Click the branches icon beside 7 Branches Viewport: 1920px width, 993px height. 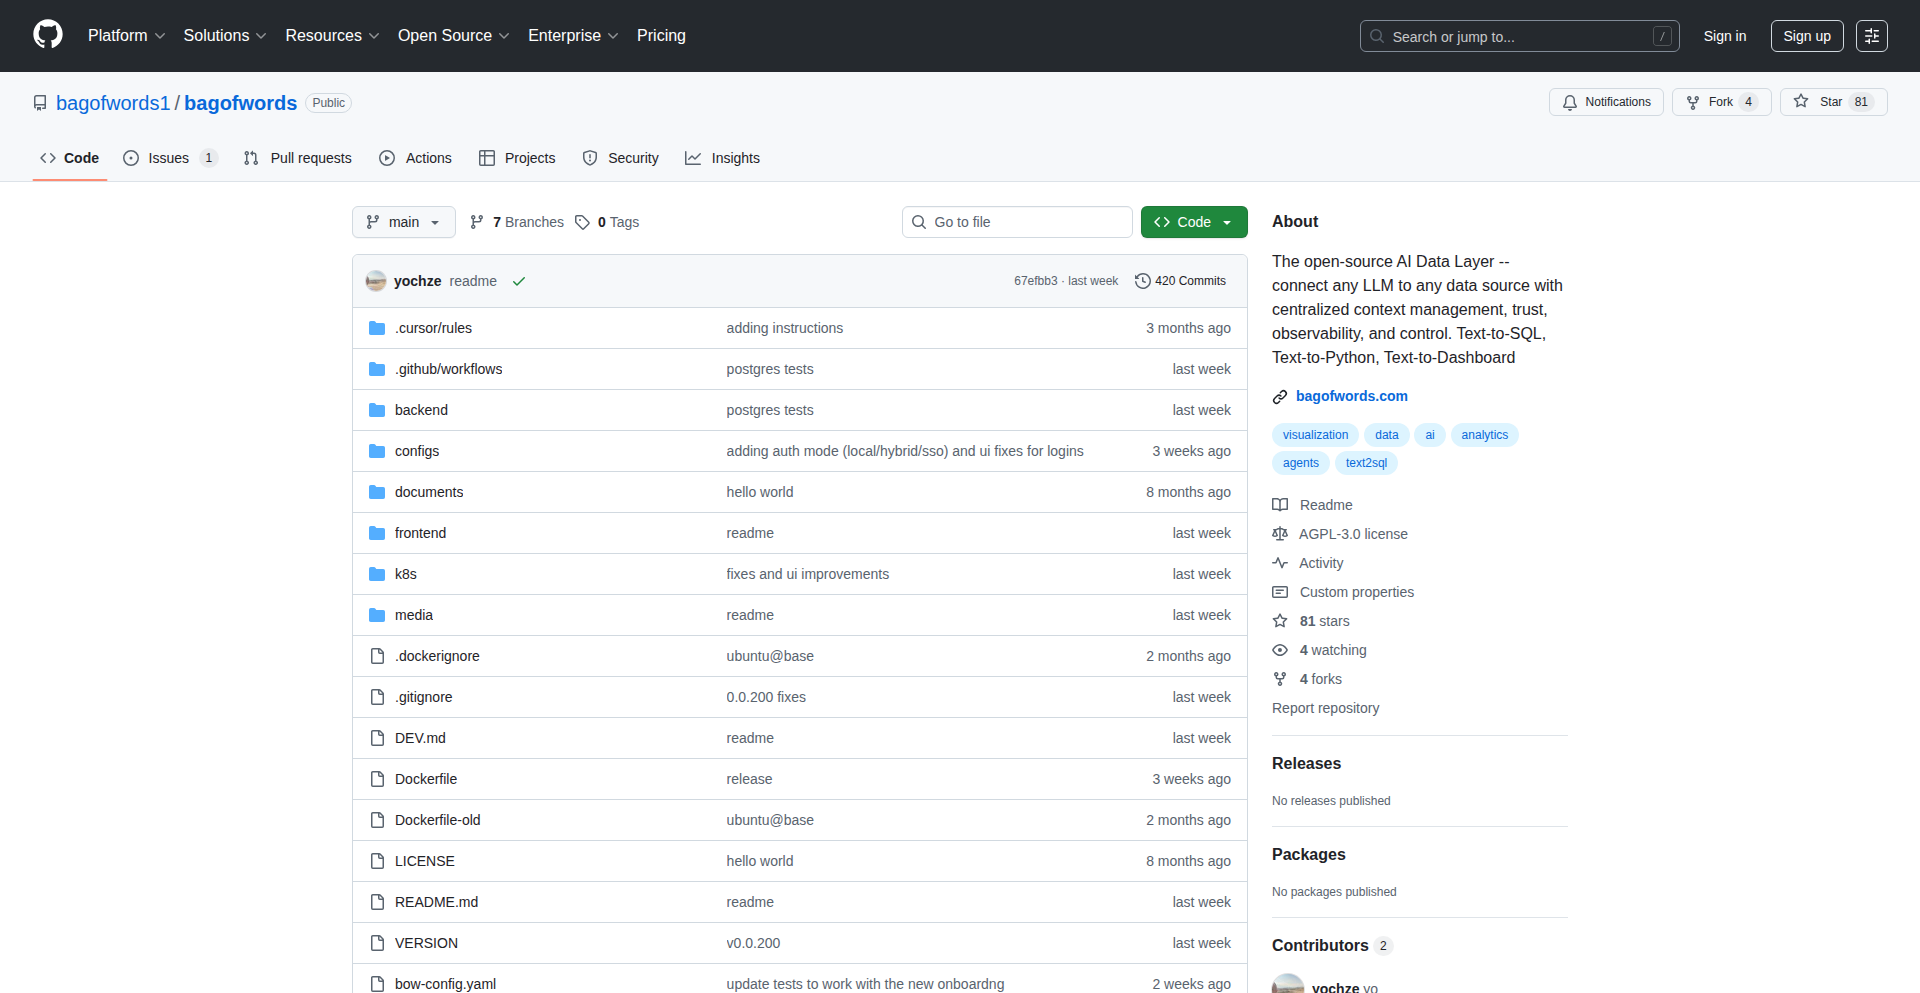coord(477,222)
